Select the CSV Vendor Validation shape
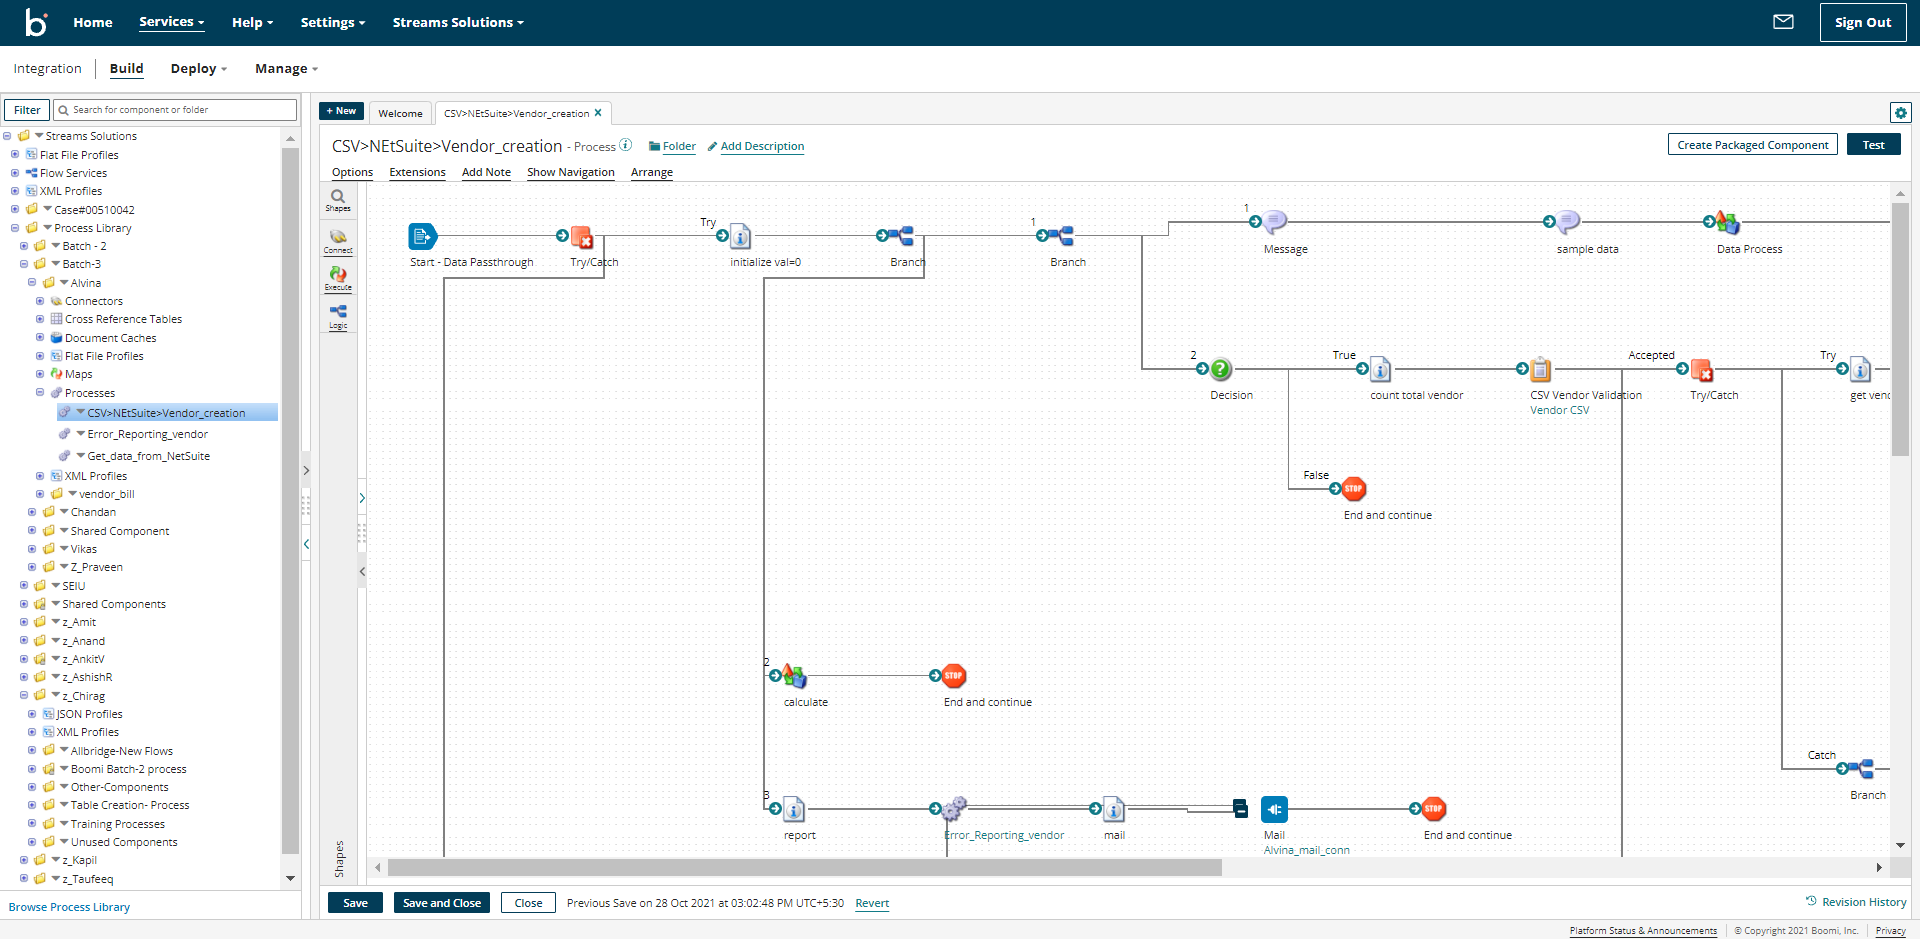 (x=1541, y=369)
